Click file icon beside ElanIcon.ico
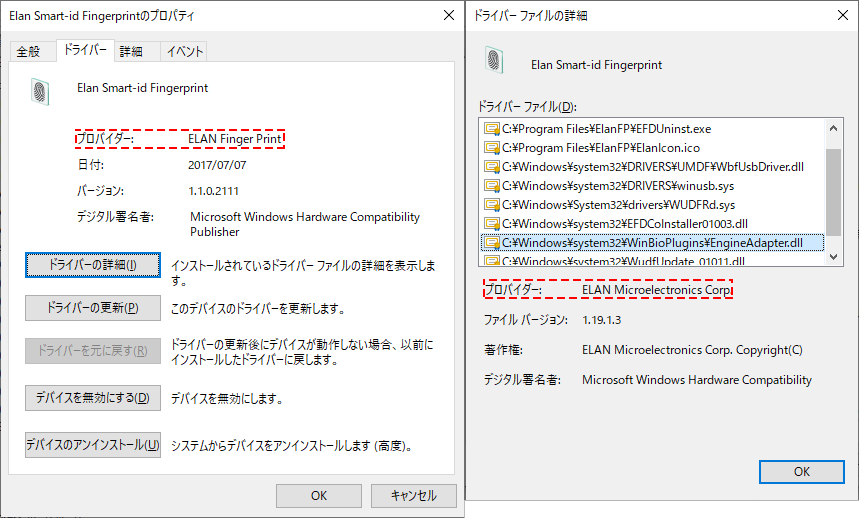The image size is (859, 518). 491,148
